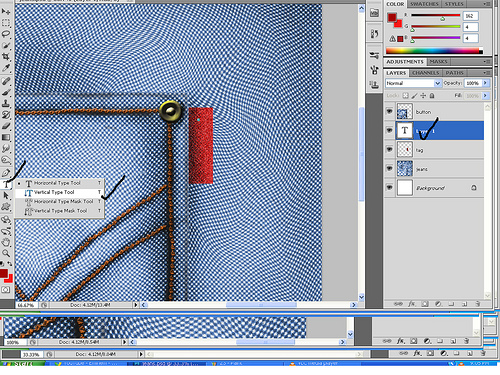Click the 66.67% zoom field
Viewport: 500px width, 375px height.
coord(26,305)
